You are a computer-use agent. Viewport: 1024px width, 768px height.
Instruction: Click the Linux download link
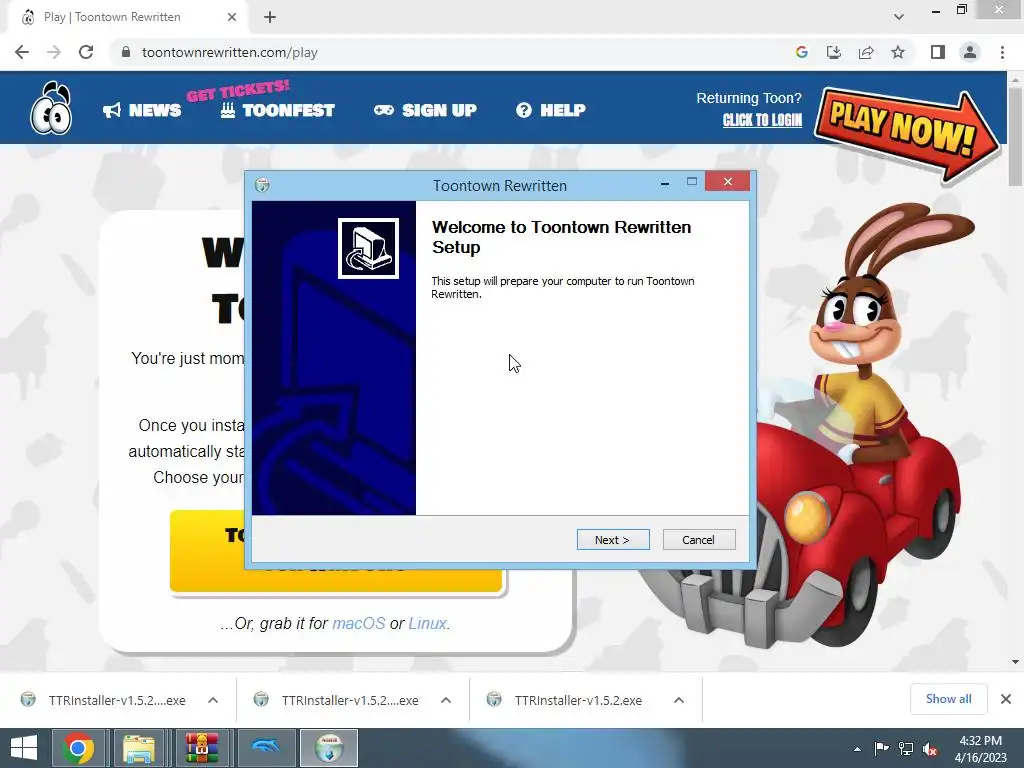pyautogui.click(x=427, y=624)
